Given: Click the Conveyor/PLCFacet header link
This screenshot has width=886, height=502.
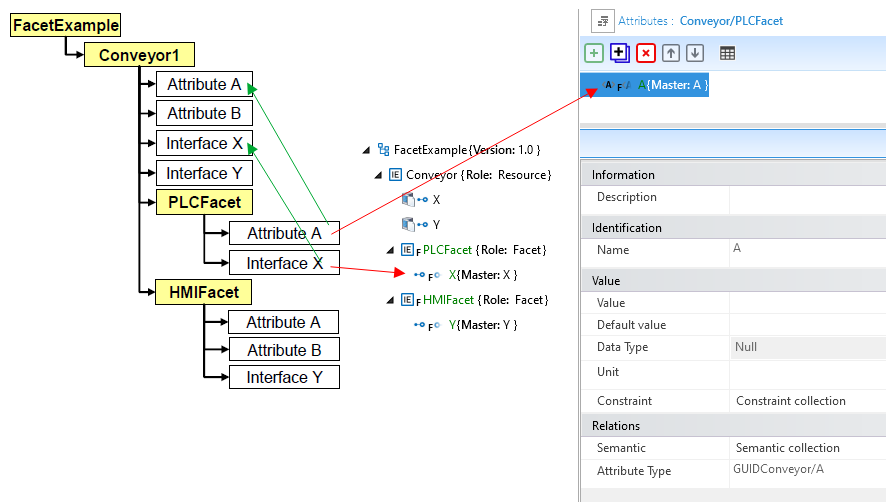Looking at the screenshot, I should pyautogui.click(x=731, y=21).
